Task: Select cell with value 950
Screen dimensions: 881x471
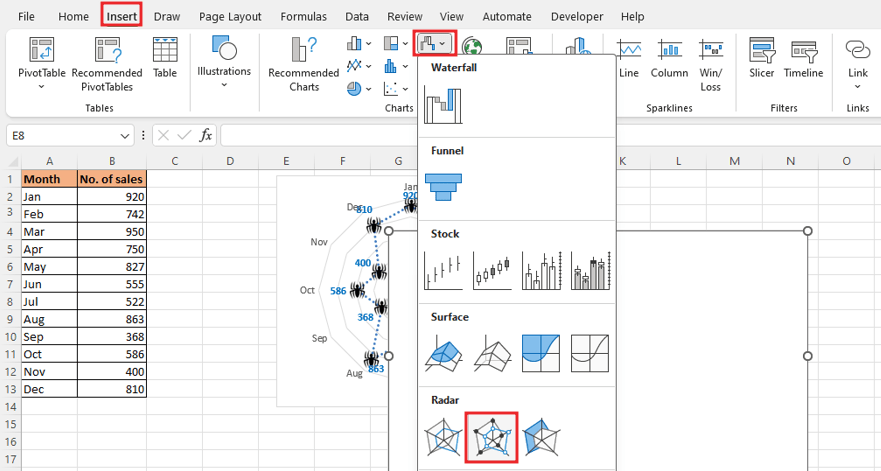Action: pos(112,231)
